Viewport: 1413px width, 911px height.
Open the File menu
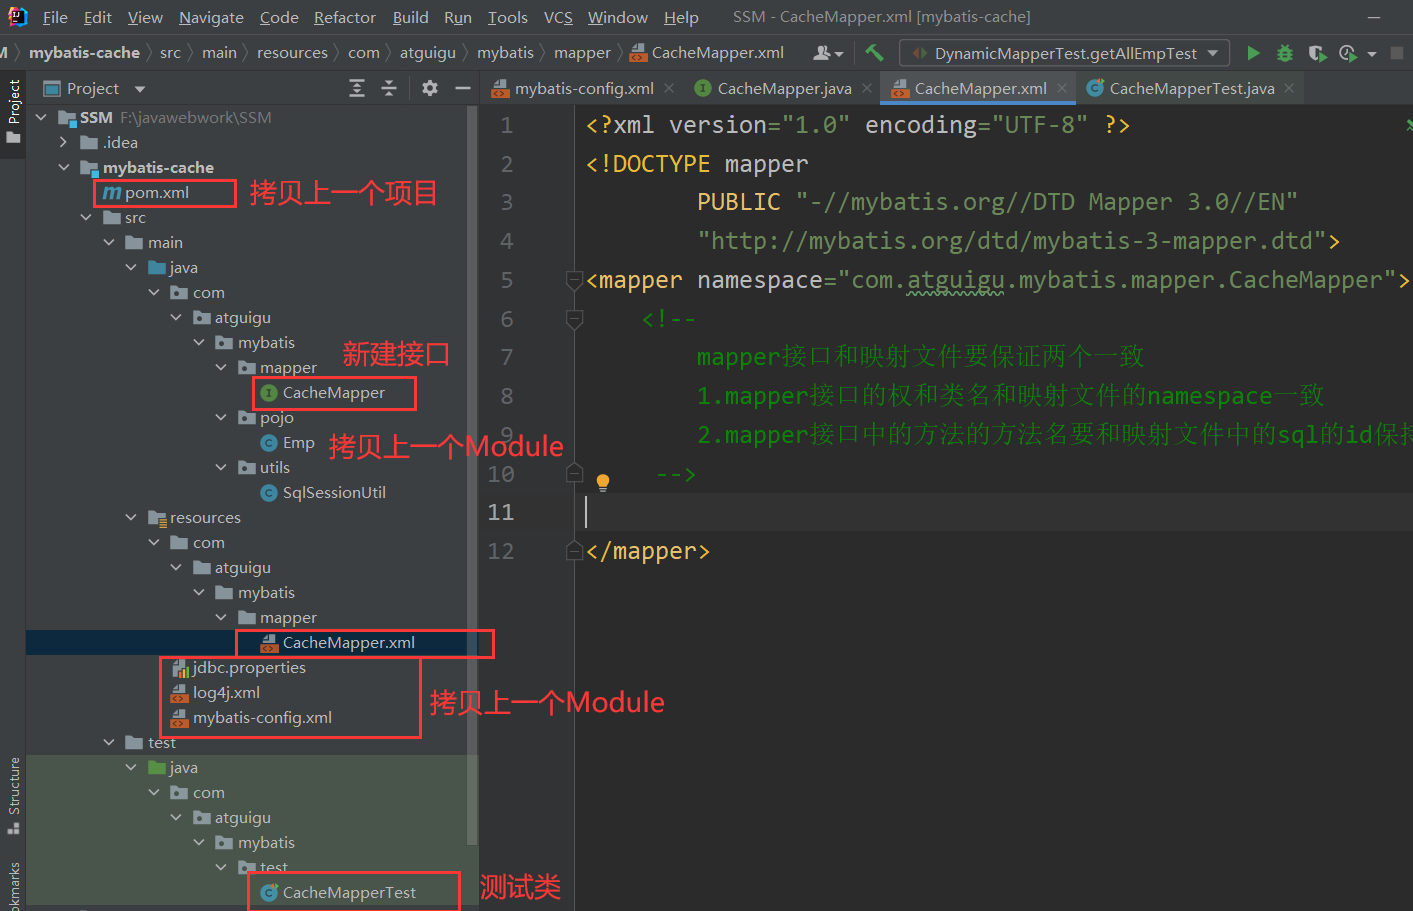[x=55, y=17]
